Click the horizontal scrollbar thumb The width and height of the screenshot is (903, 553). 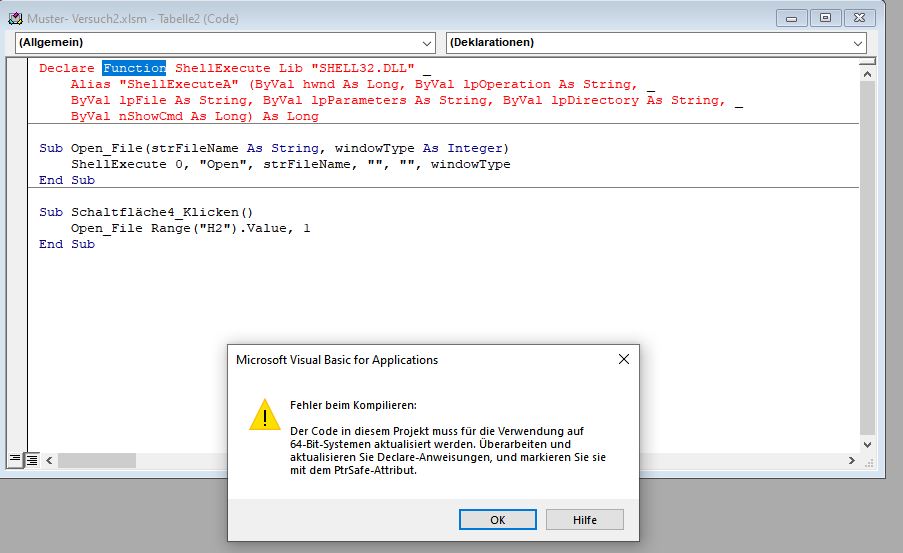click(x=97, y=460)
